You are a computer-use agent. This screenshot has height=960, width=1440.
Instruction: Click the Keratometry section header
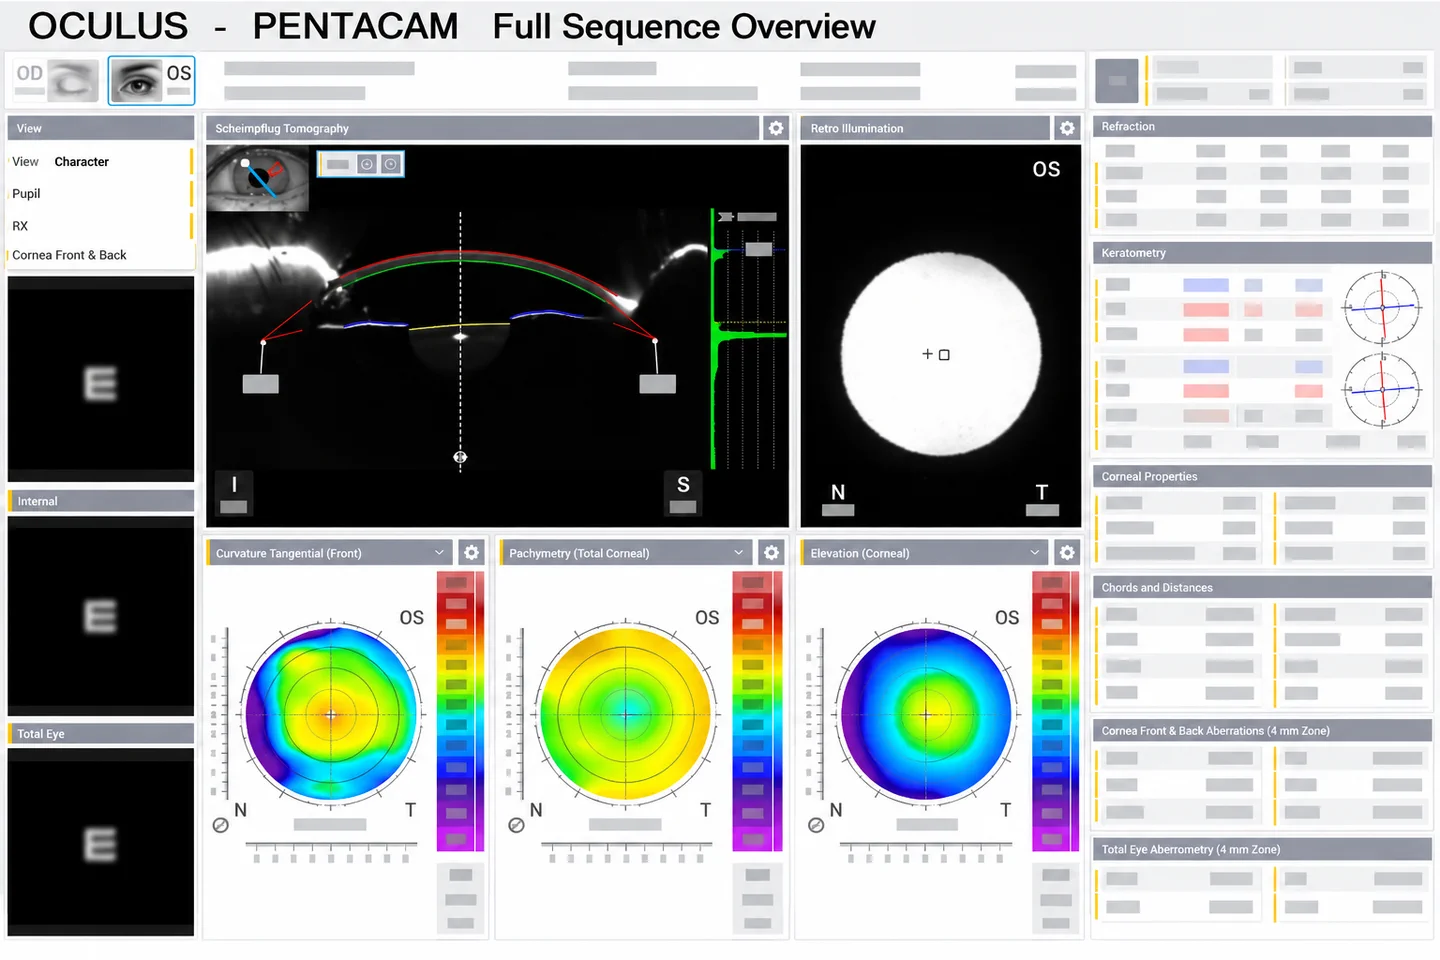point(1262,253)
